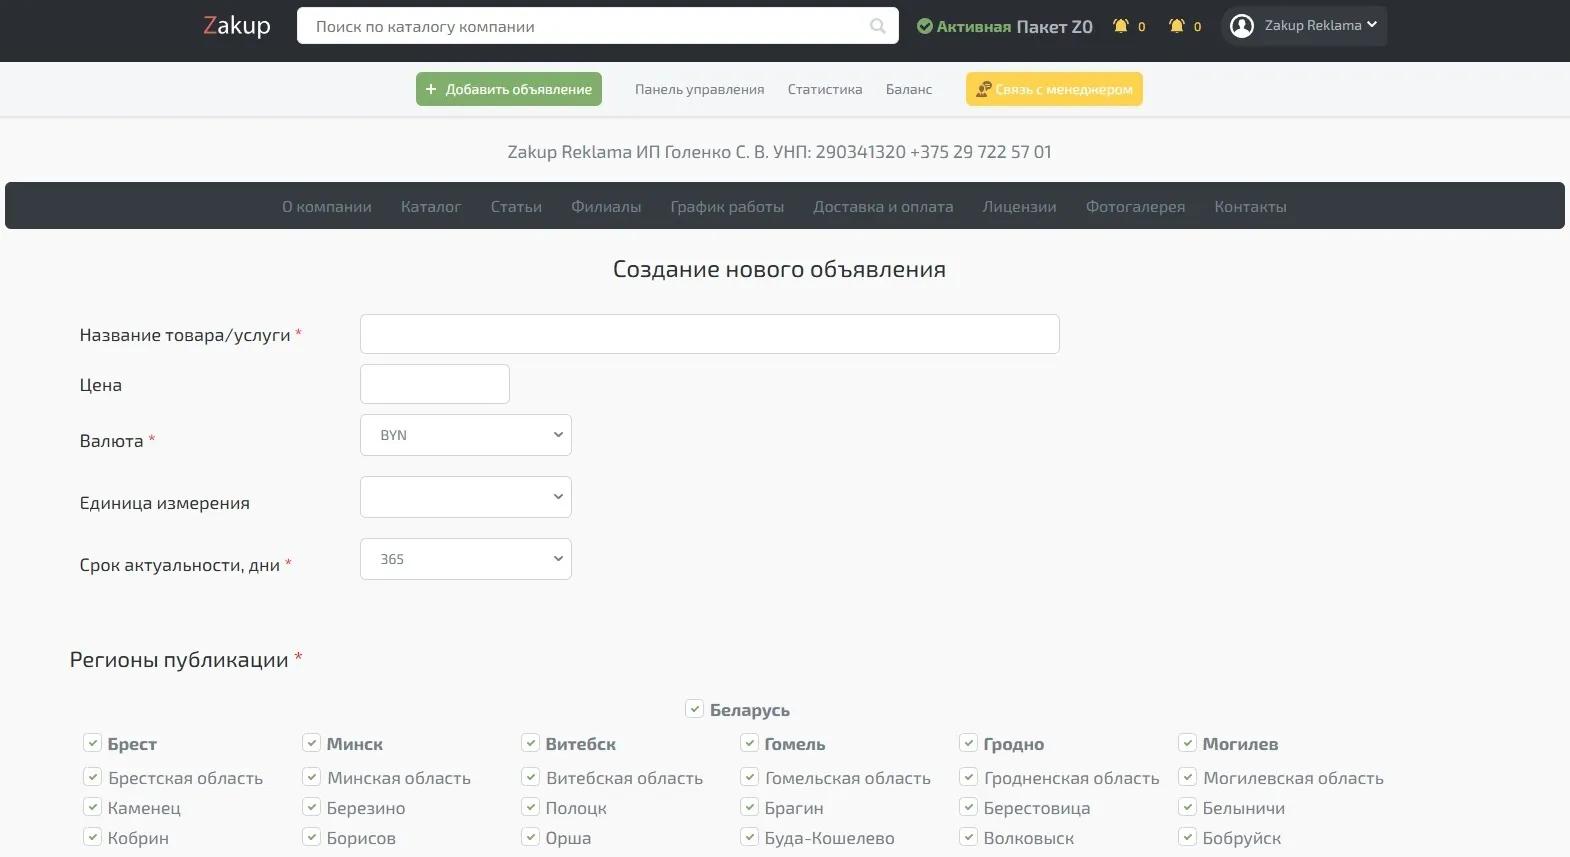
Task: Uncheck Брестская область checkbox
Action: tap(93, 777)
